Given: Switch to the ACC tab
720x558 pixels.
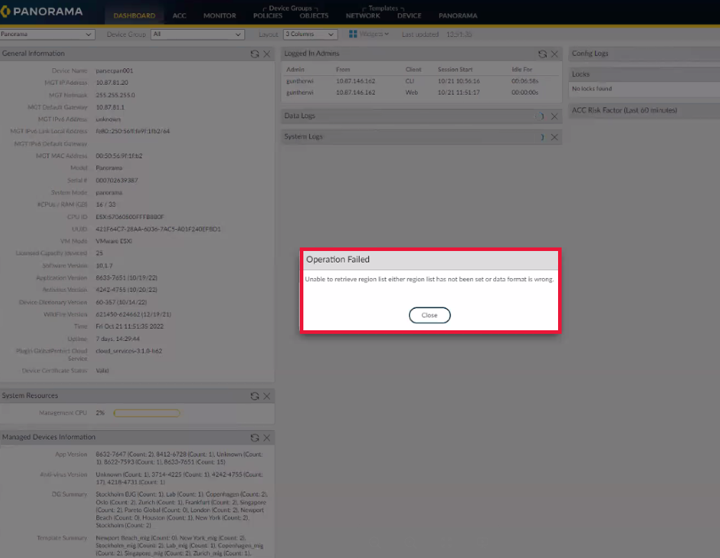Looking at the screenshot, I should (179, 16).
